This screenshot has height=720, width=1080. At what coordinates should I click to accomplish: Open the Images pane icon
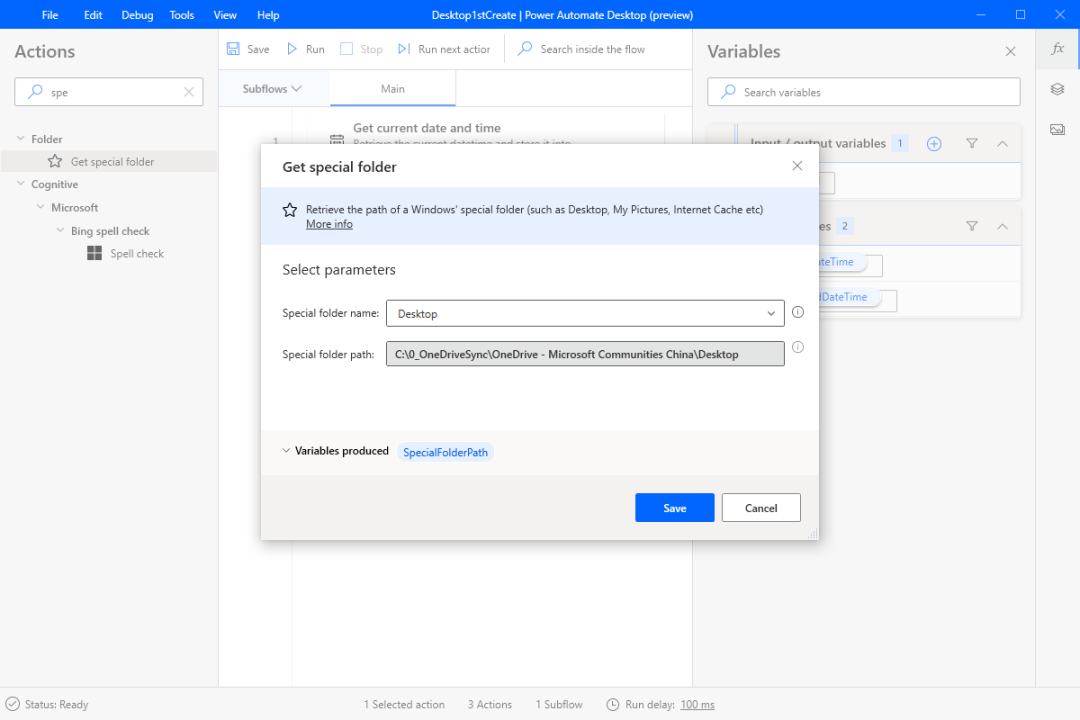tap(1057, 130)
